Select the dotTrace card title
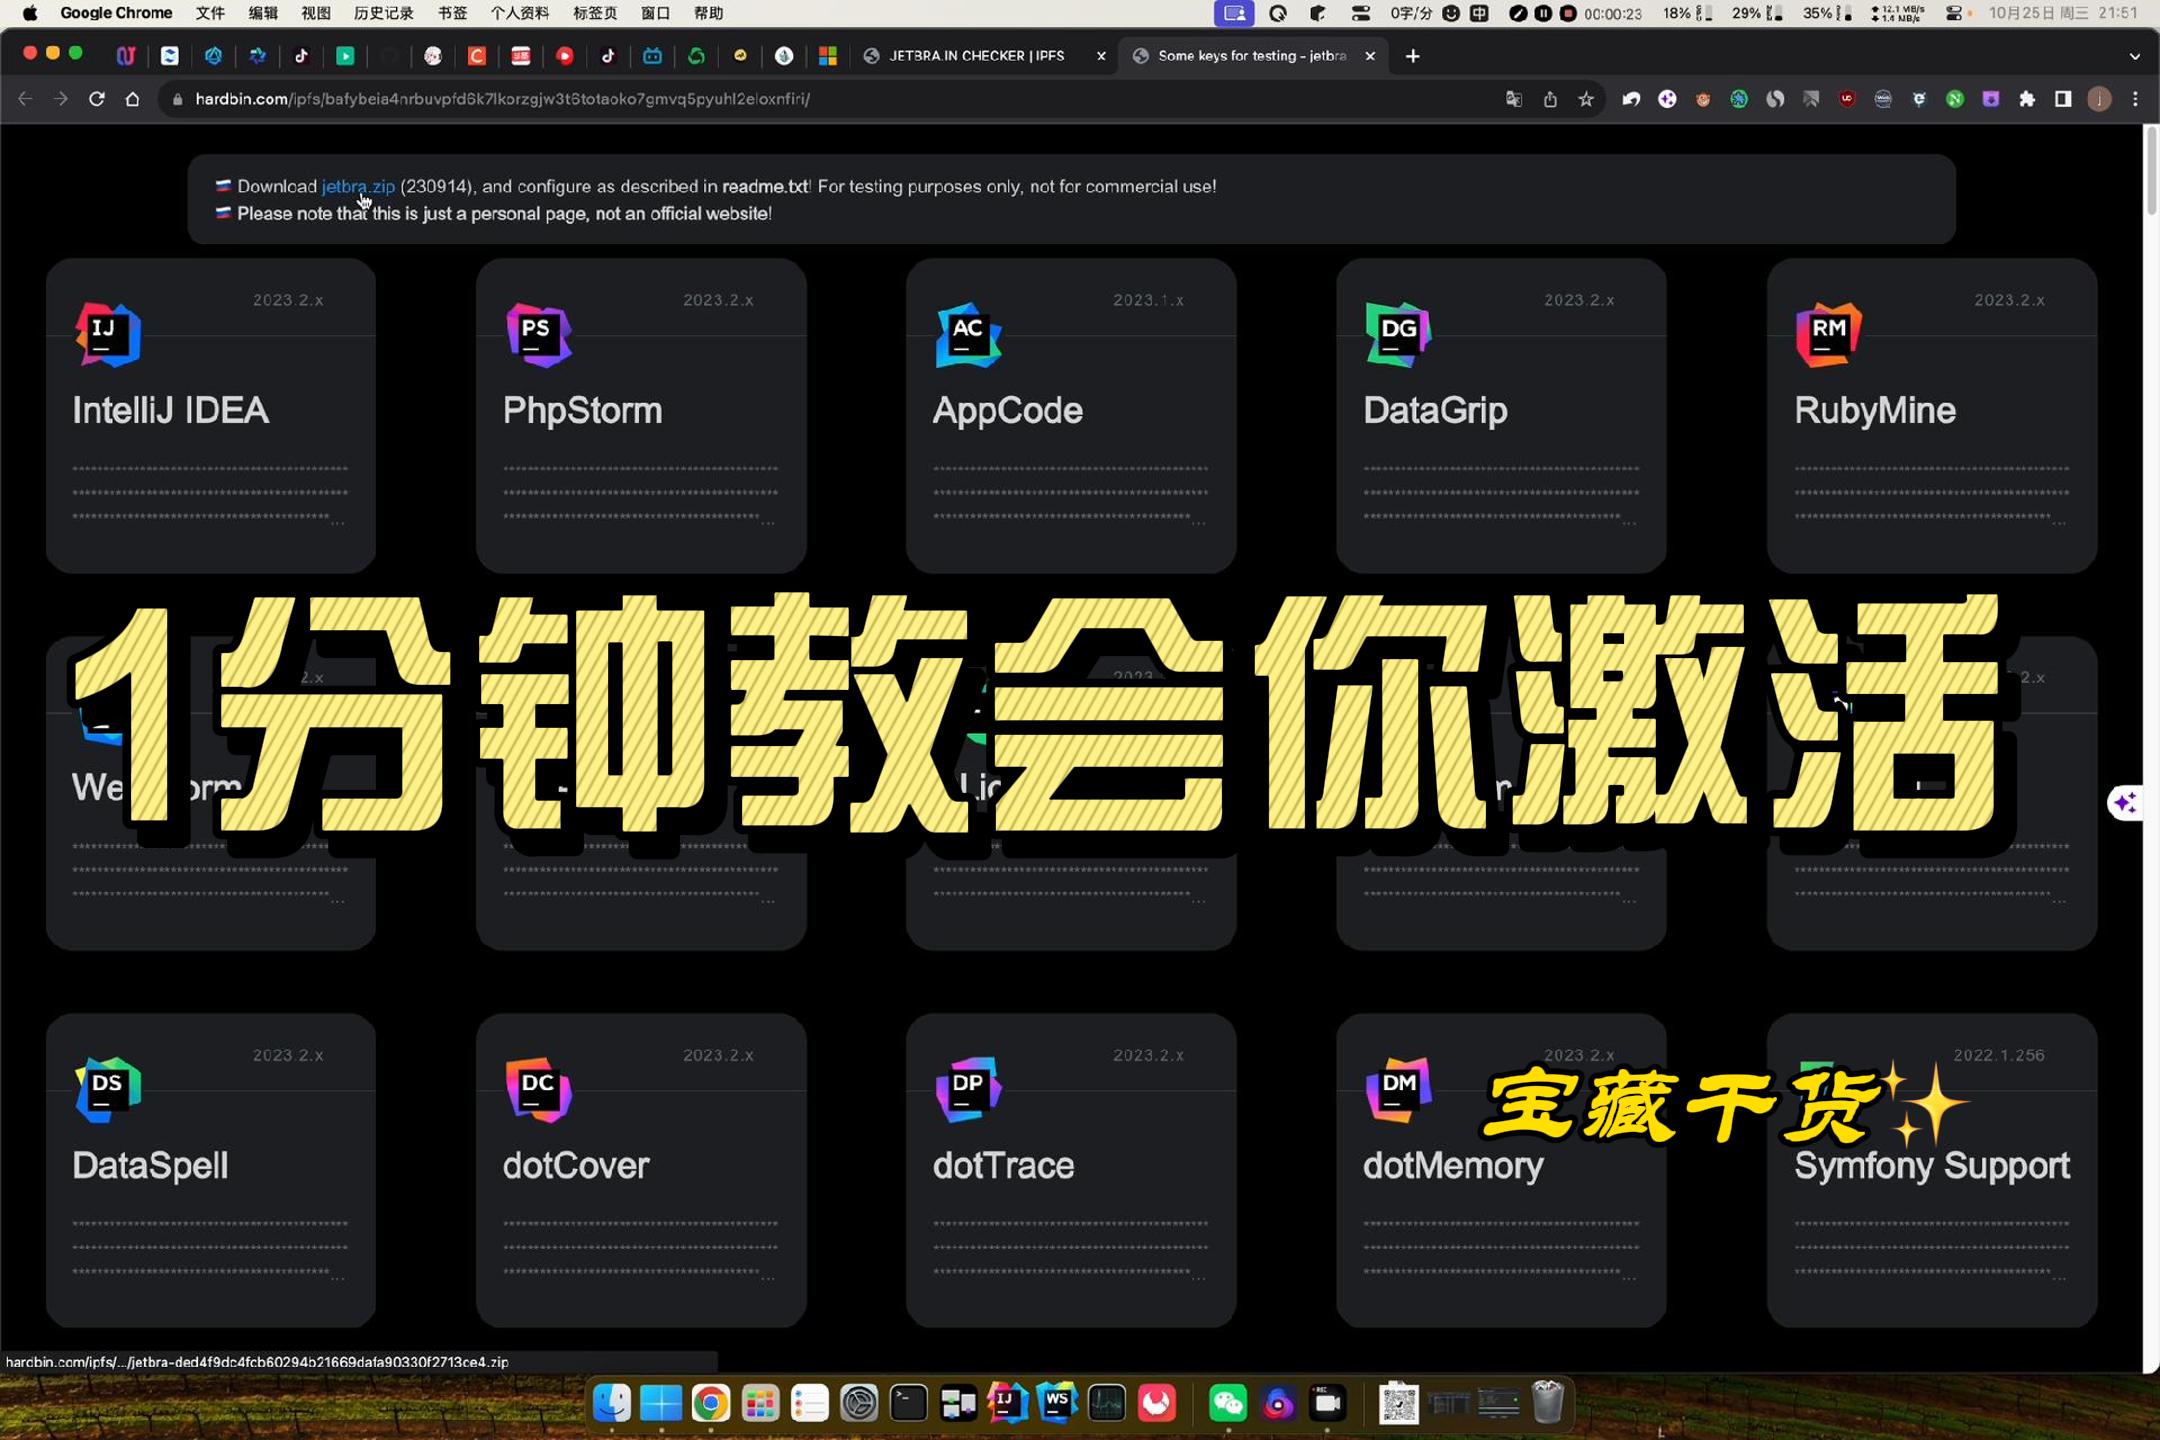The height and width of the screenshot is (1440, 2160). pos(1003,1166)
